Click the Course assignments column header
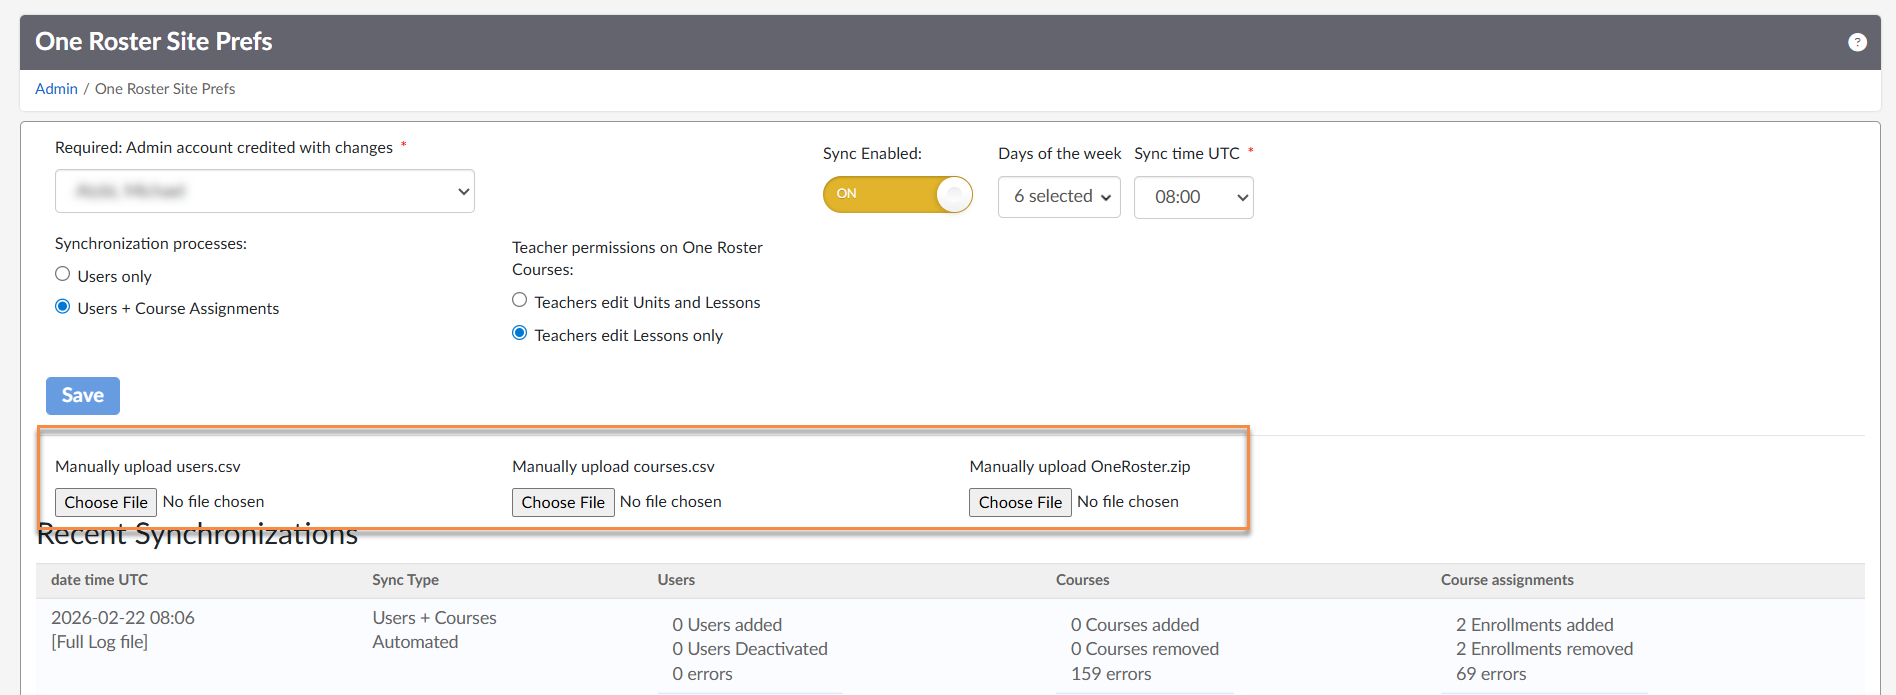 pos(1506,580)
